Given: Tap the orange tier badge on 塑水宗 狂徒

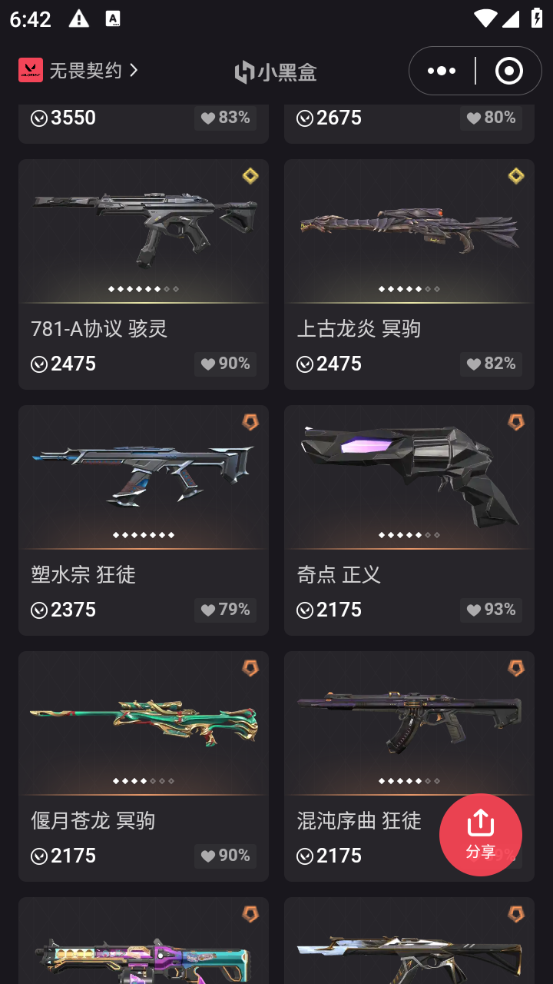Looking at the screenshot, I should point(250,422).
